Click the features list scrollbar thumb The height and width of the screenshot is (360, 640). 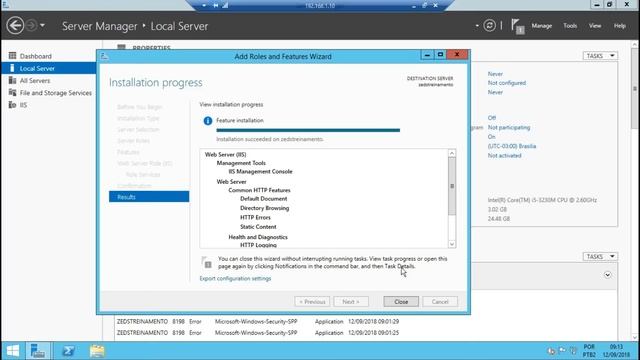(452, 186)
